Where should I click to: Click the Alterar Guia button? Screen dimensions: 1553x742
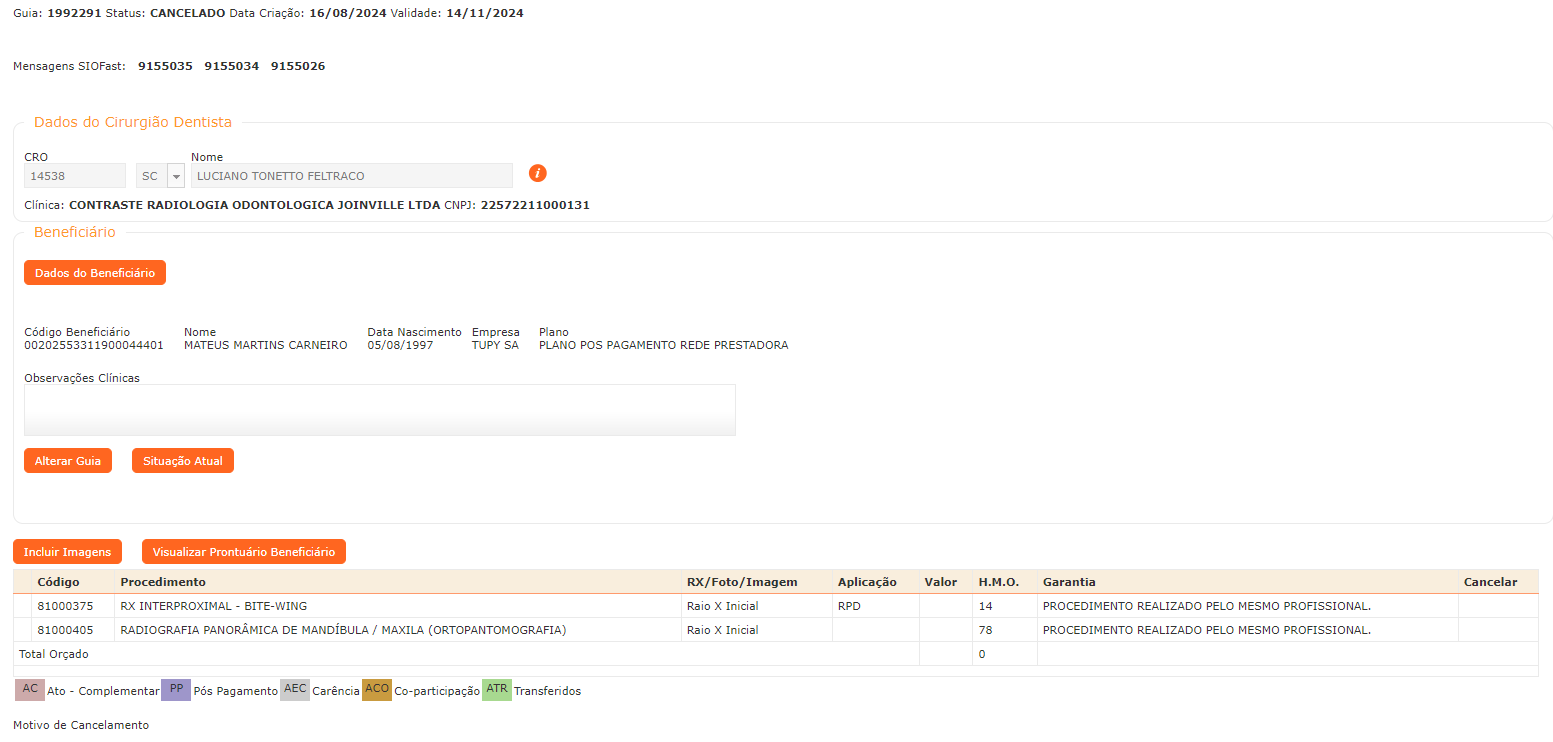point(68,461)
